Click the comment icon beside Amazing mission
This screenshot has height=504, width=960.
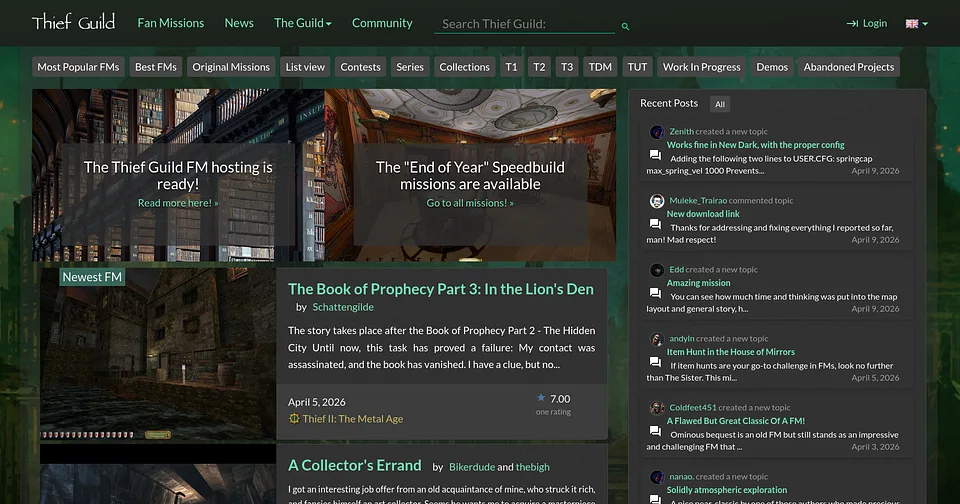(655, 293)
